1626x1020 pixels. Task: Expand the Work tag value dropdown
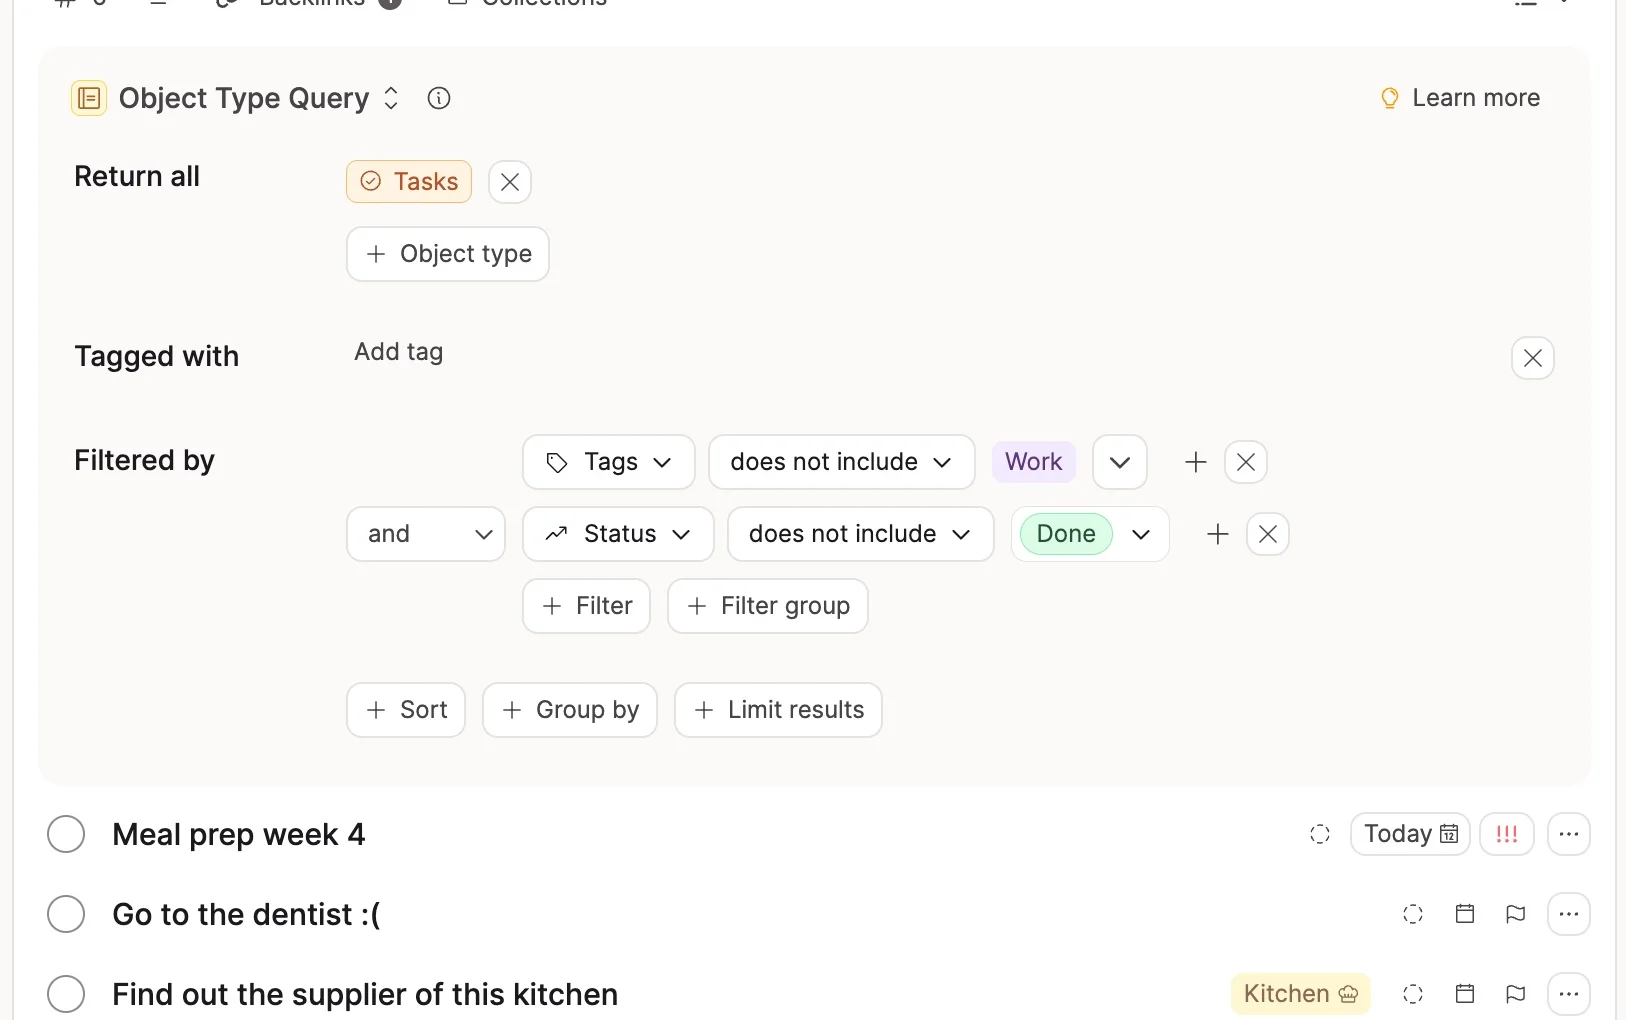tap(1120, 462)
